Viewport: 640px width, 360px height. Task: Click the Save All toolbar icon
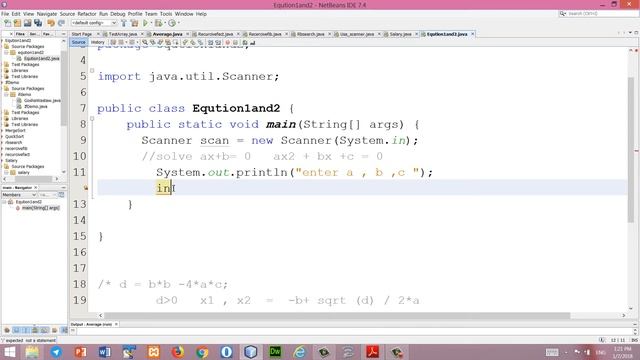coord(38,23)
